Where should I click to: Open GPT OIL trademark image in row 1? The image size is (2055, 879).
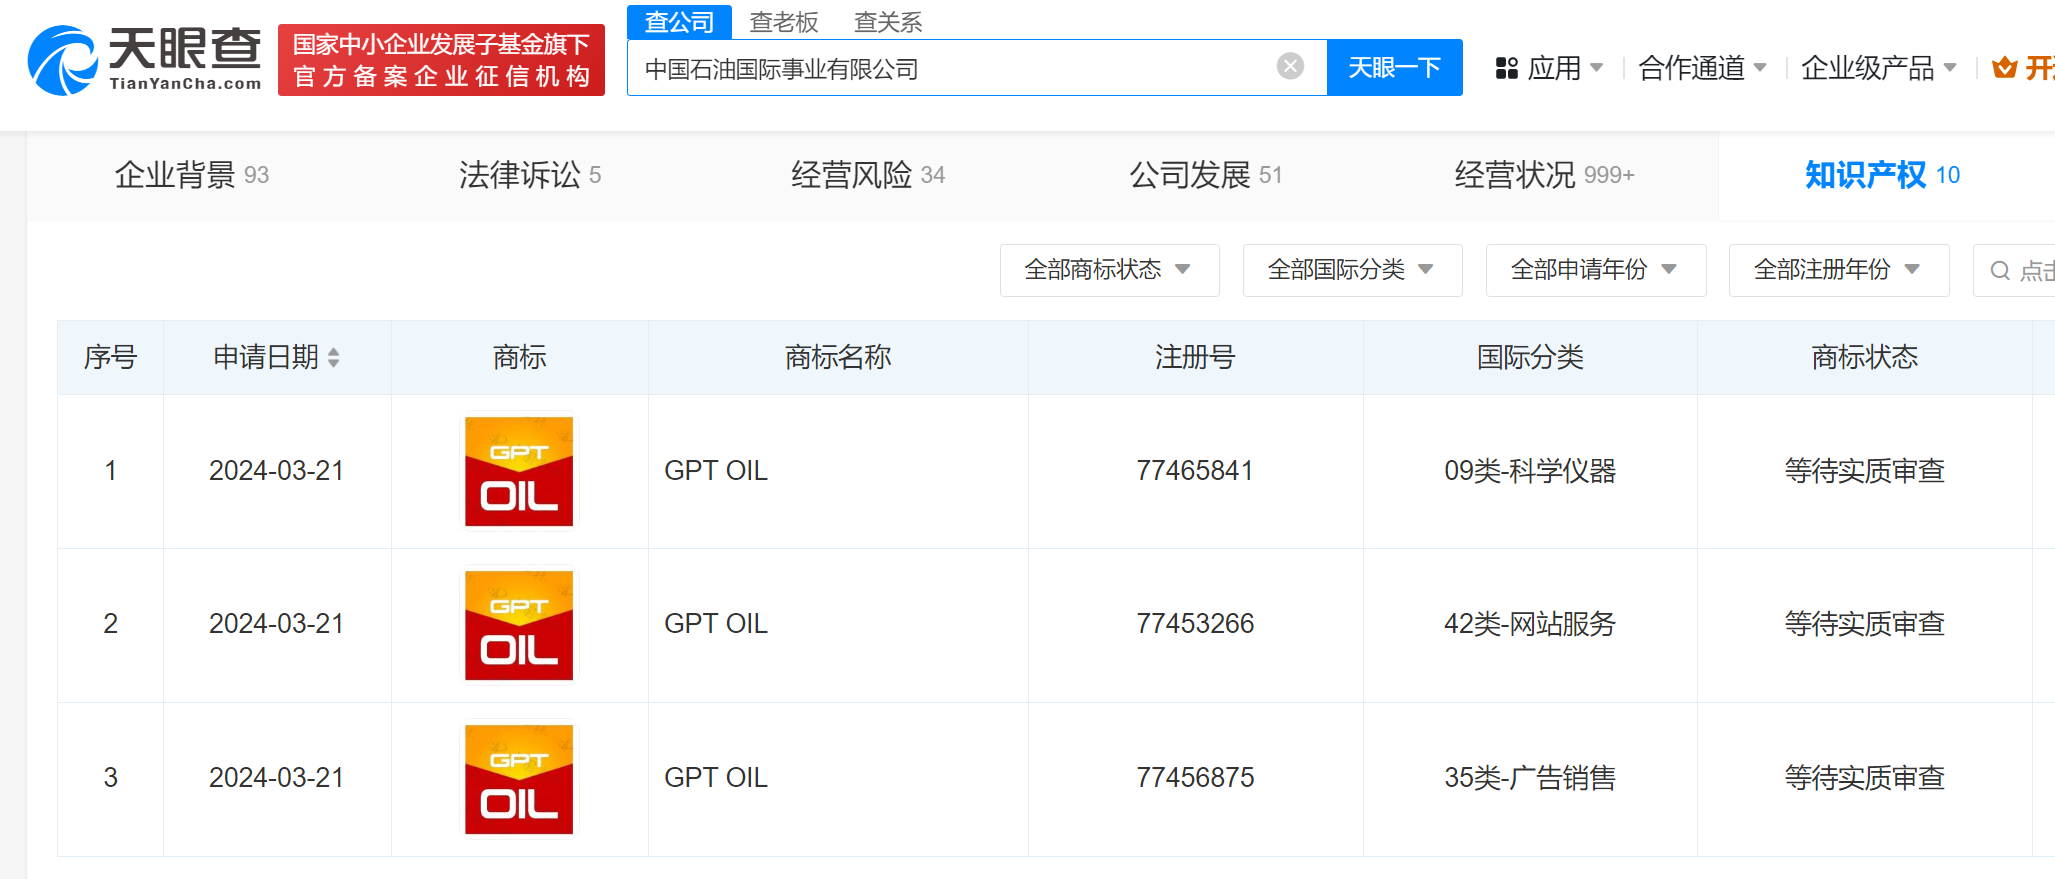[x=519, y=472]
